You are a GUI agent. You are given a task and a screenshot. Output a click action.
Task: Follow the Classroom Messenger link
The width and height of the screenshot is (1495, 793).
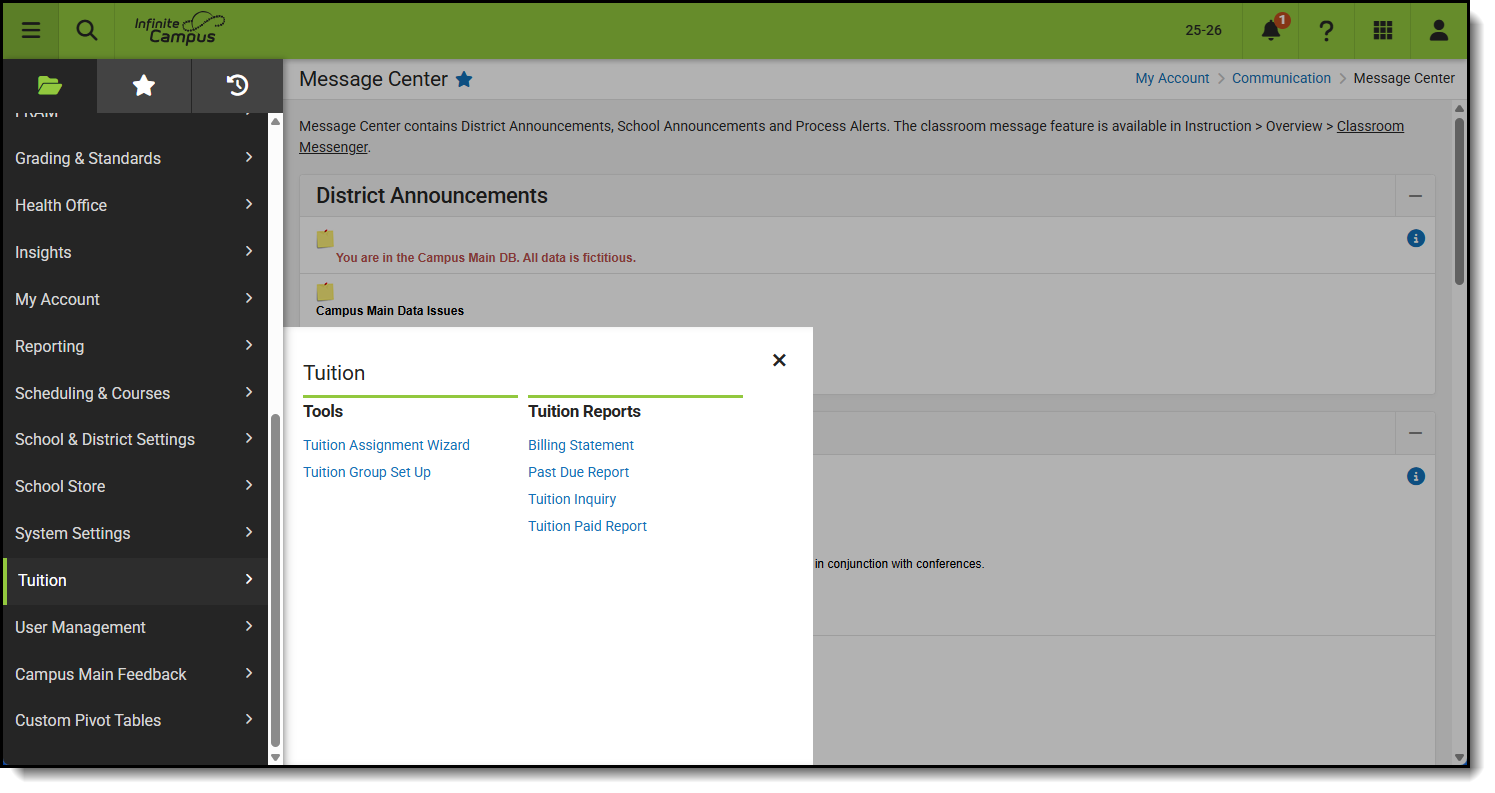(x=1370, y=126)
